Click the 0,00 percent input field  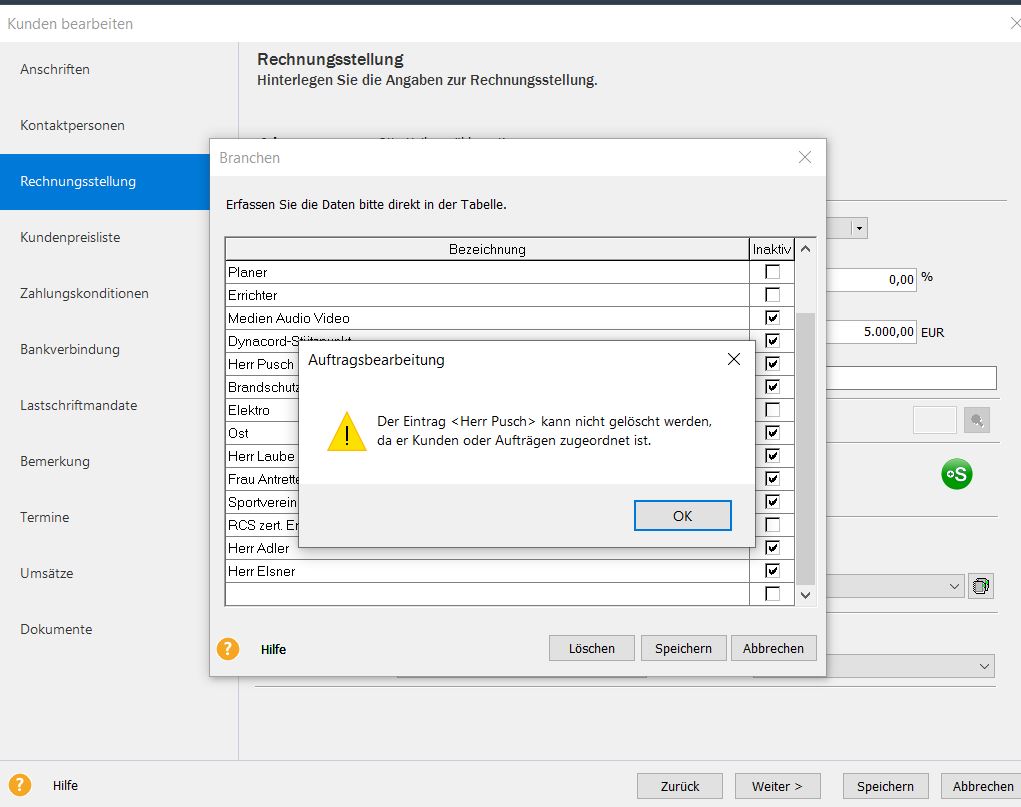pos(871,279)
